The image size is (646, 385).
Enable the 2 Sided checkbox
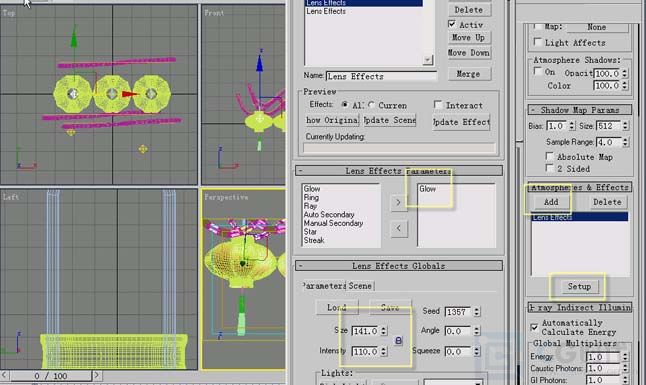(x=550, y=168)
